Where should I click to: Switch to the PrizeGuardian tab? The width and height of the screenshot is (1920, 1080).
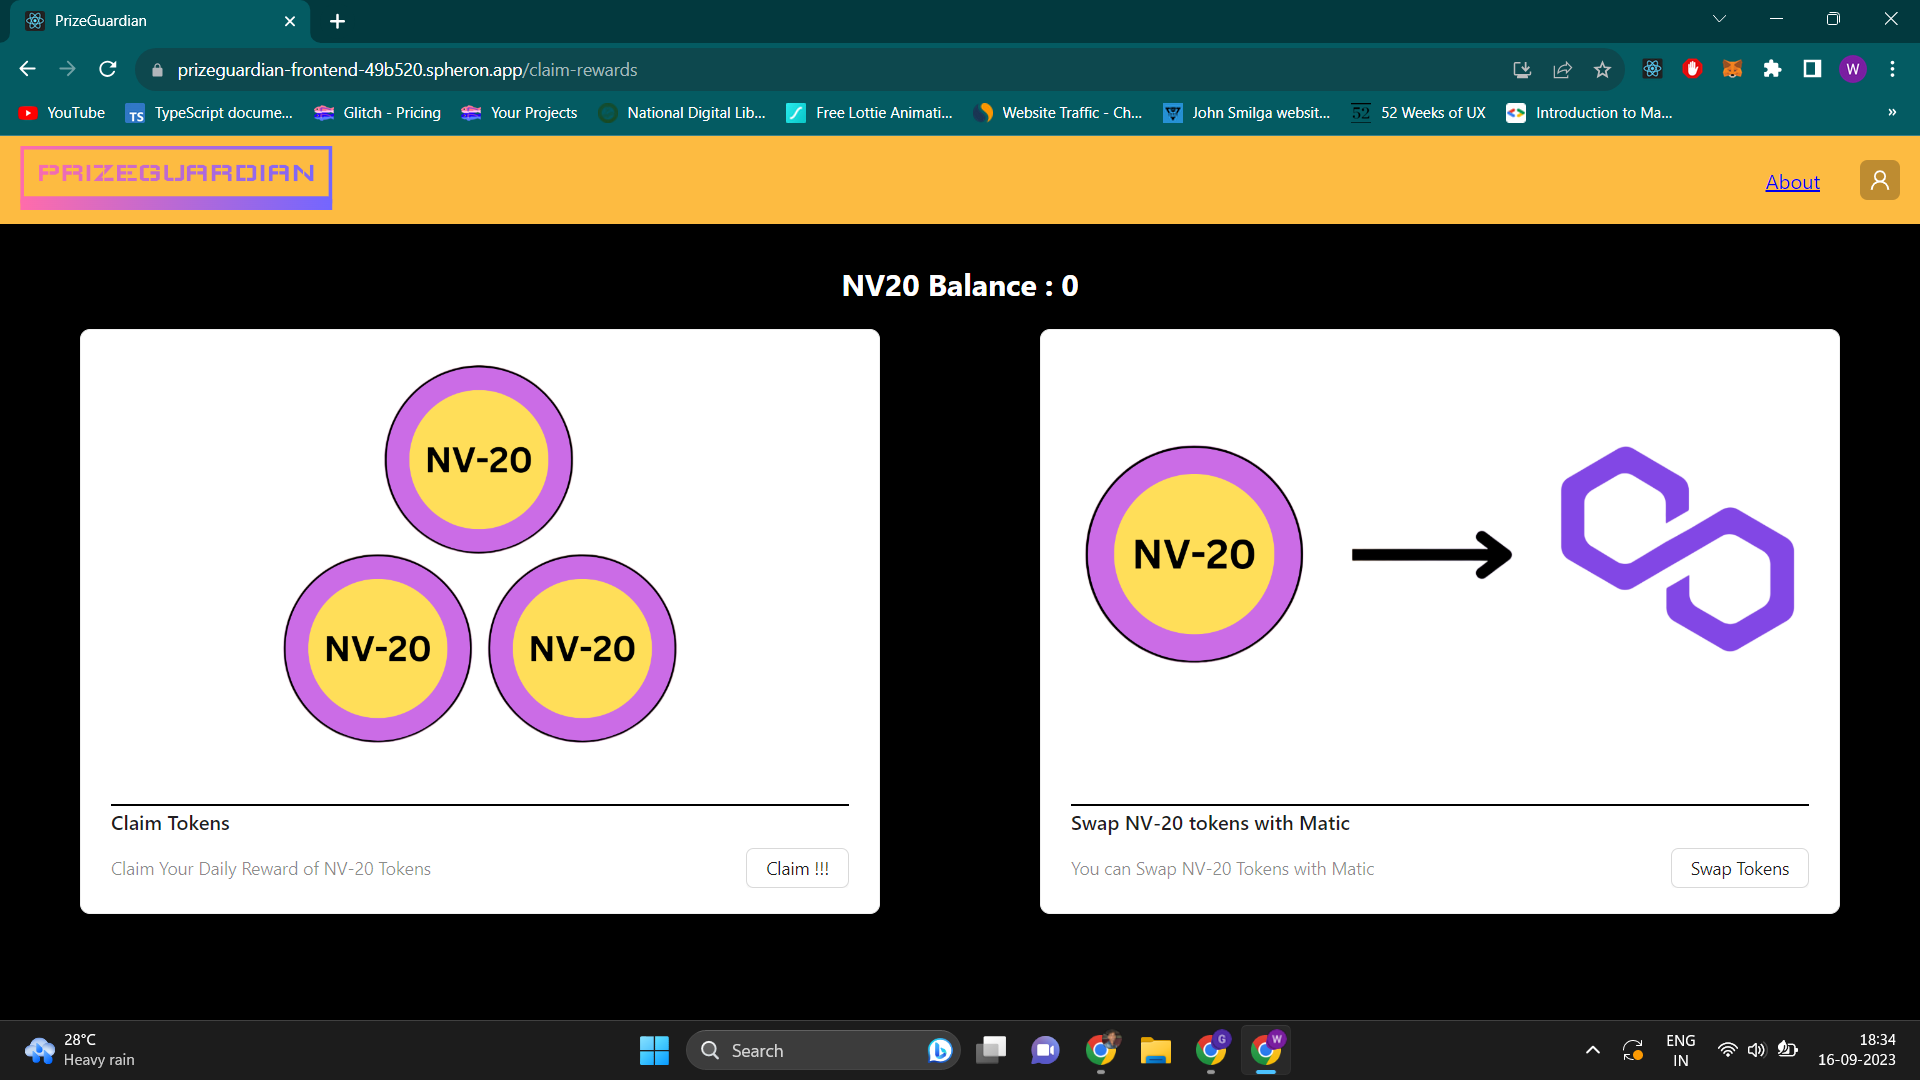pos(150,21)
